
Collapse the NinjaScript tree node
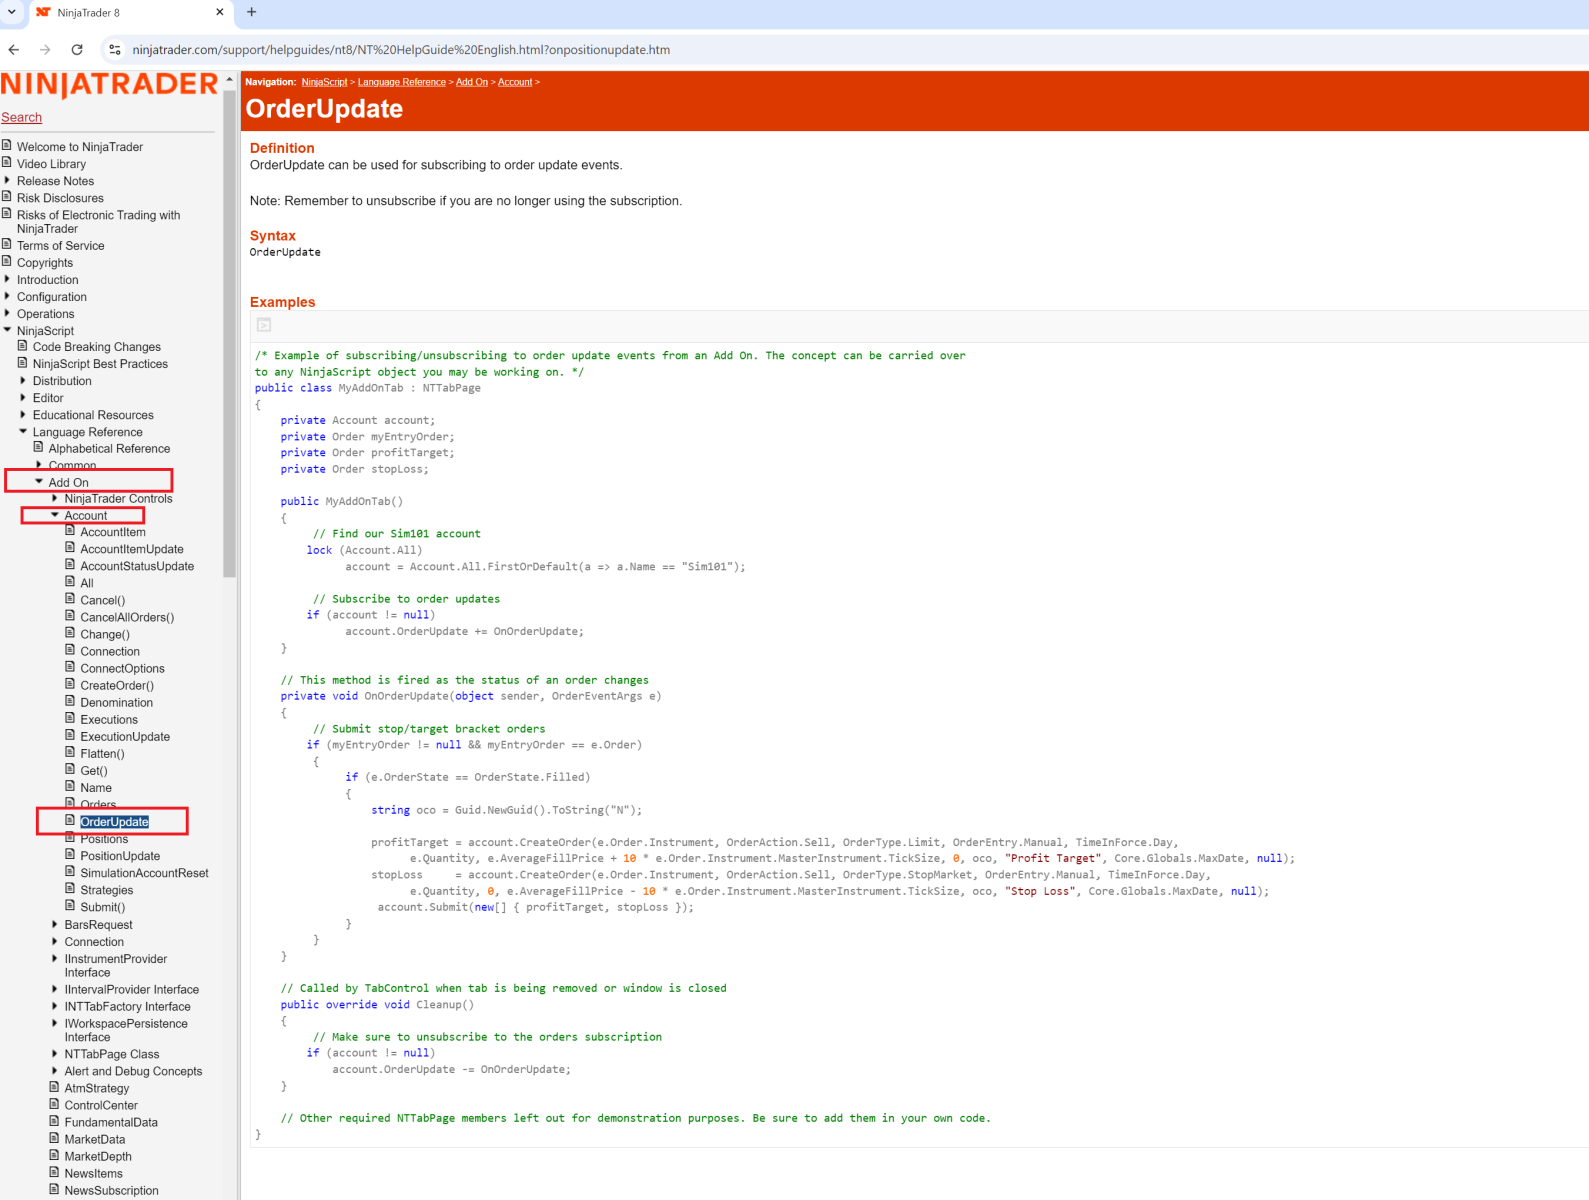[x=7, y=330]
